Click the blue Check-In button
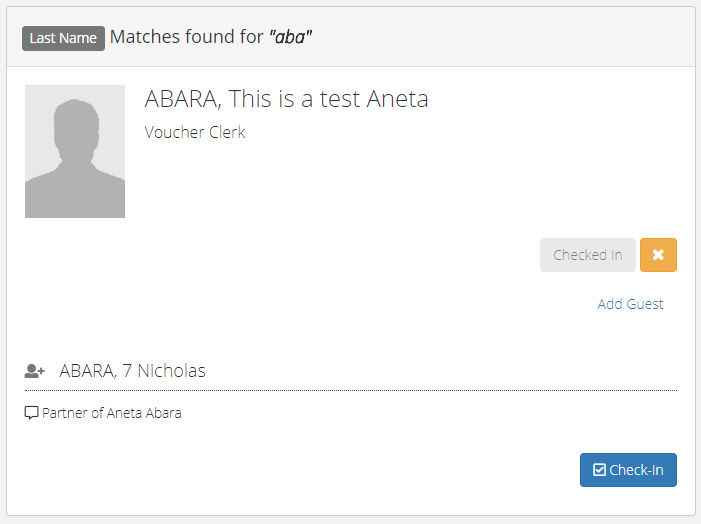The height and width of the screenshot is (524, 701). [628, 470]
